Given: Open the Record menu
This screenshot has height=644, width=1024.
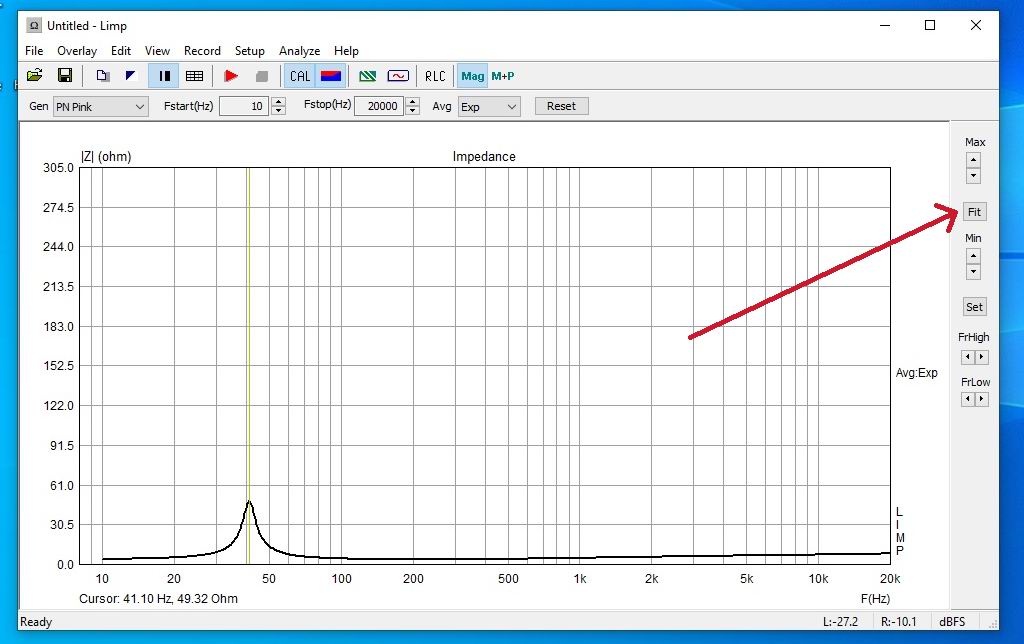Looking at the screenshot, I should 202,51.
